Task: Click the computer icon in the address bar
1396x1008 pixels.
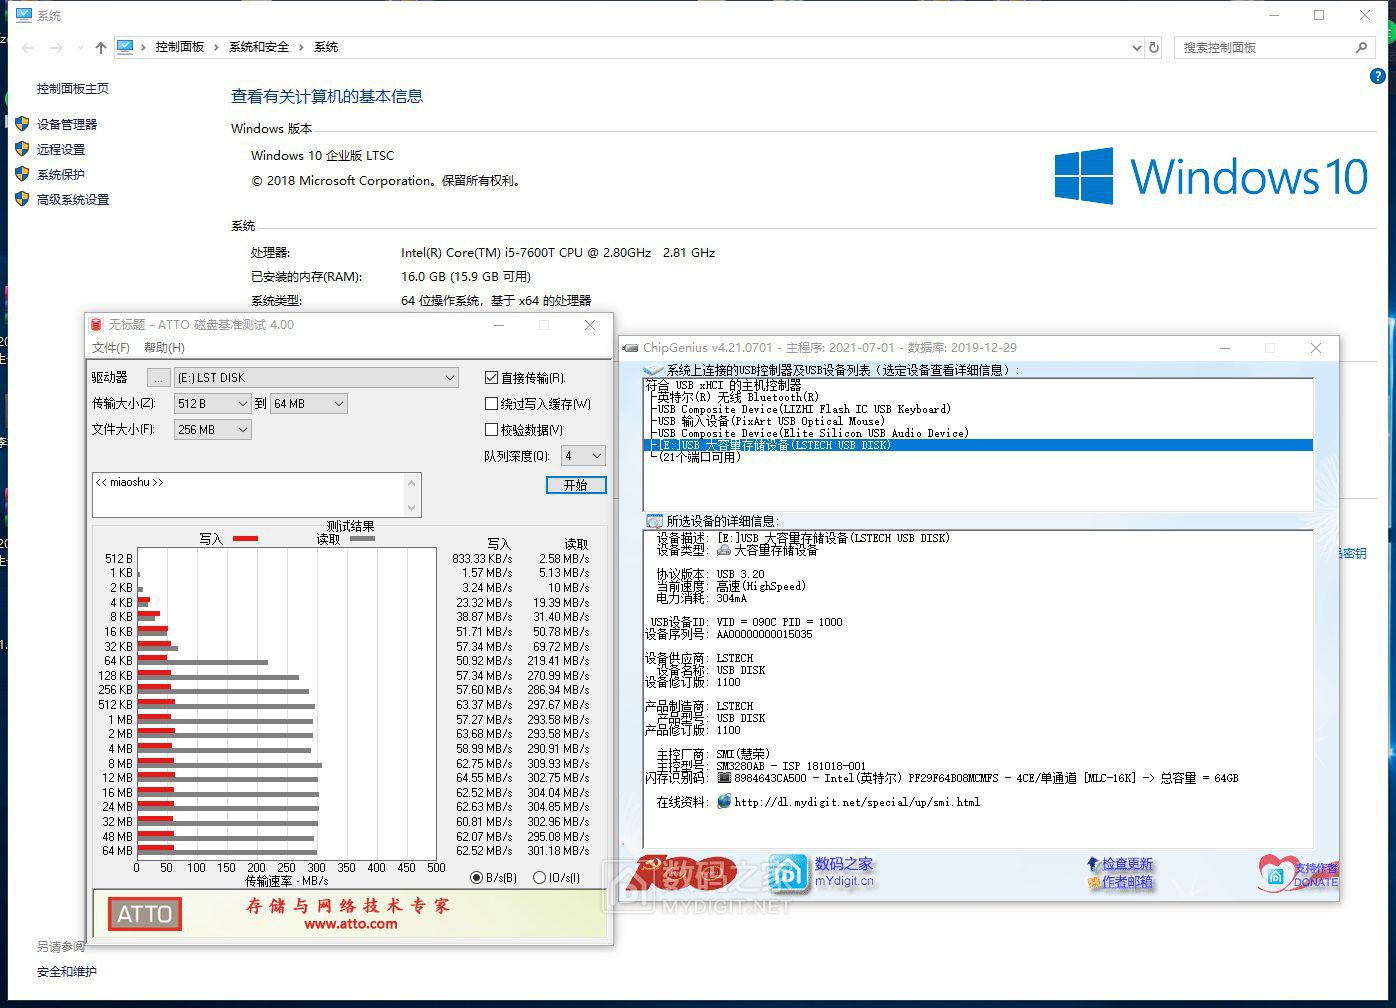Action: point(125,47)
